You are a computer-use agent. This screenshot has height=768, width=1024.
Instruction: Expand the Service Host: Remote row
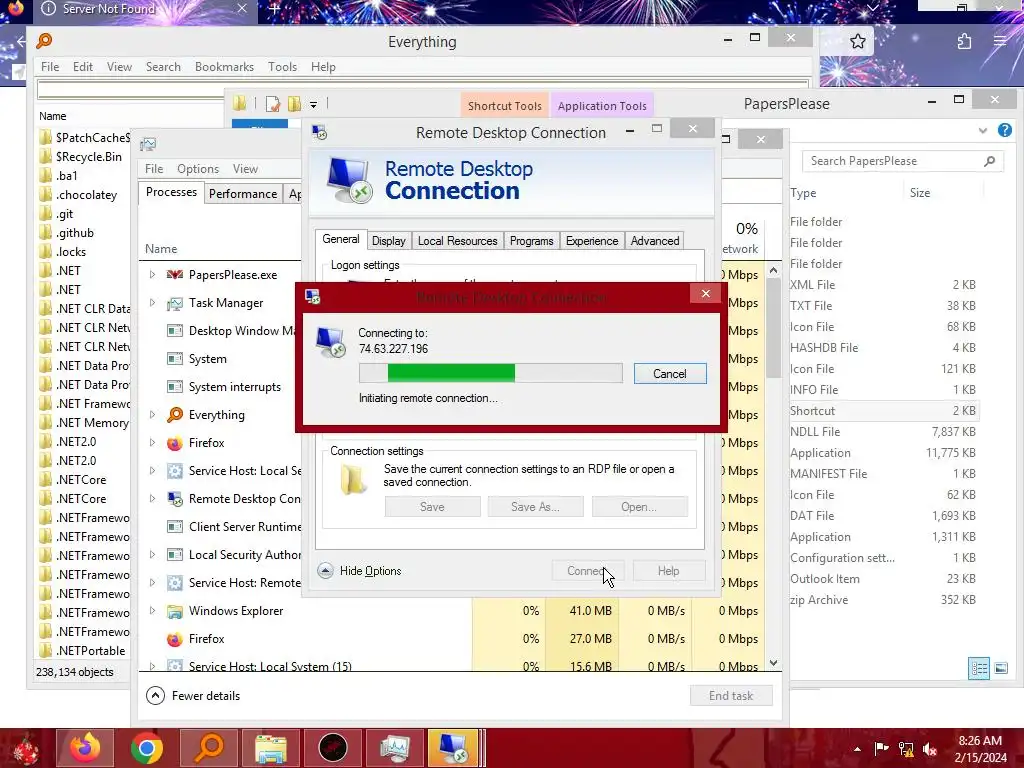click(x=152, y=583)
